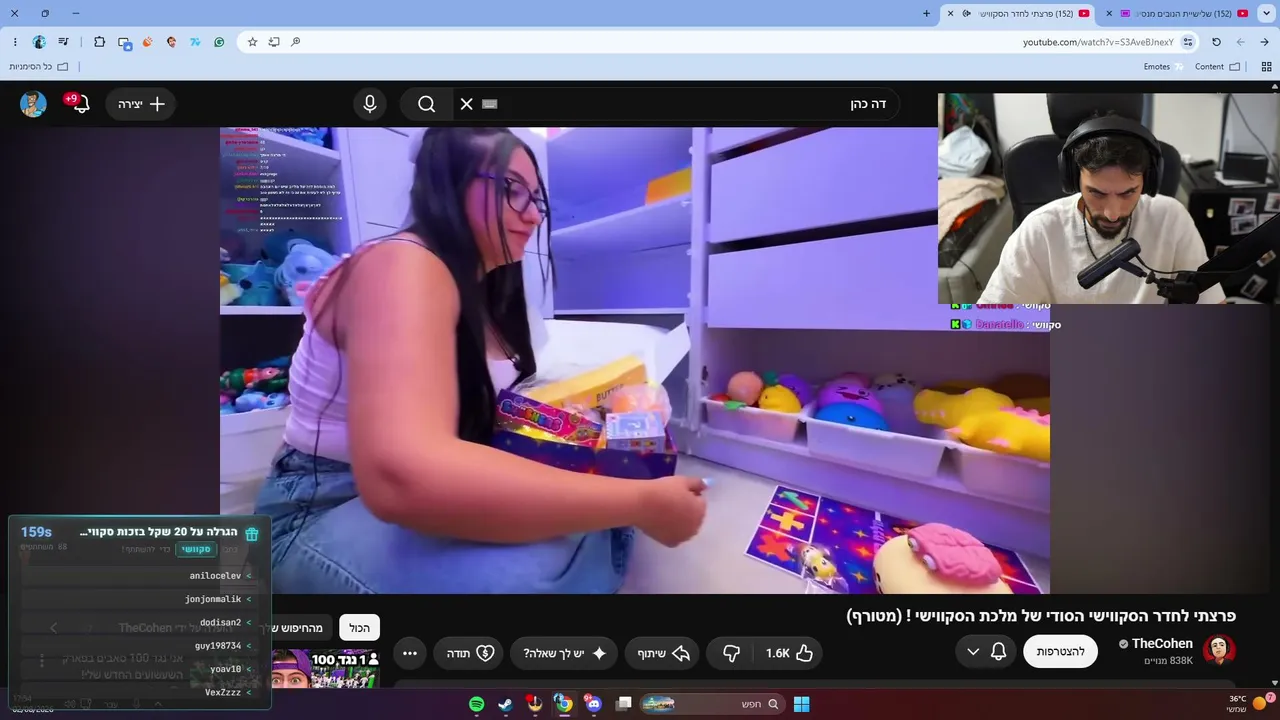1280x720 pixels.
Task: Open the 1 נגד 100 suggested video thumbnail
Action: click(x=325, y=669)
